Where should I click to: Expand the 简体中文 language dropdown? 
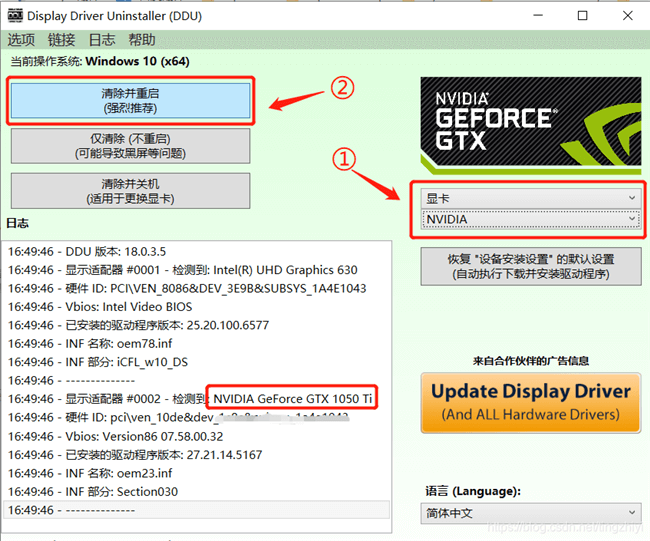coord(530,513)
